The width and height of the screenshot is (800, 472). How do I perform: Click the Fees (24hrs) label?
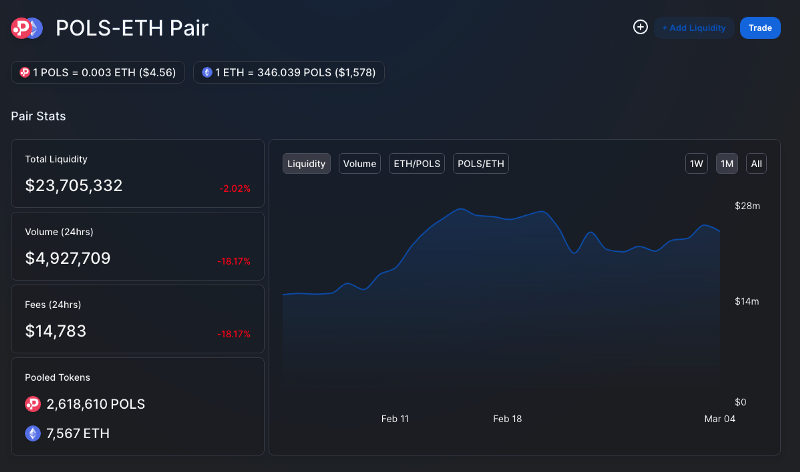tap(53, 305)
